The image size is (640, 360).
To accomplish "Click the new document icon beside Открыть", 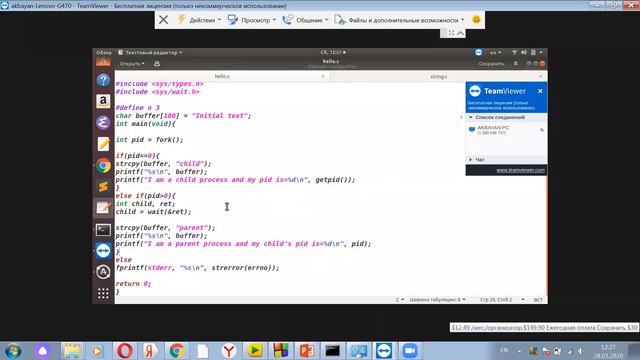I will pos(157,64).
